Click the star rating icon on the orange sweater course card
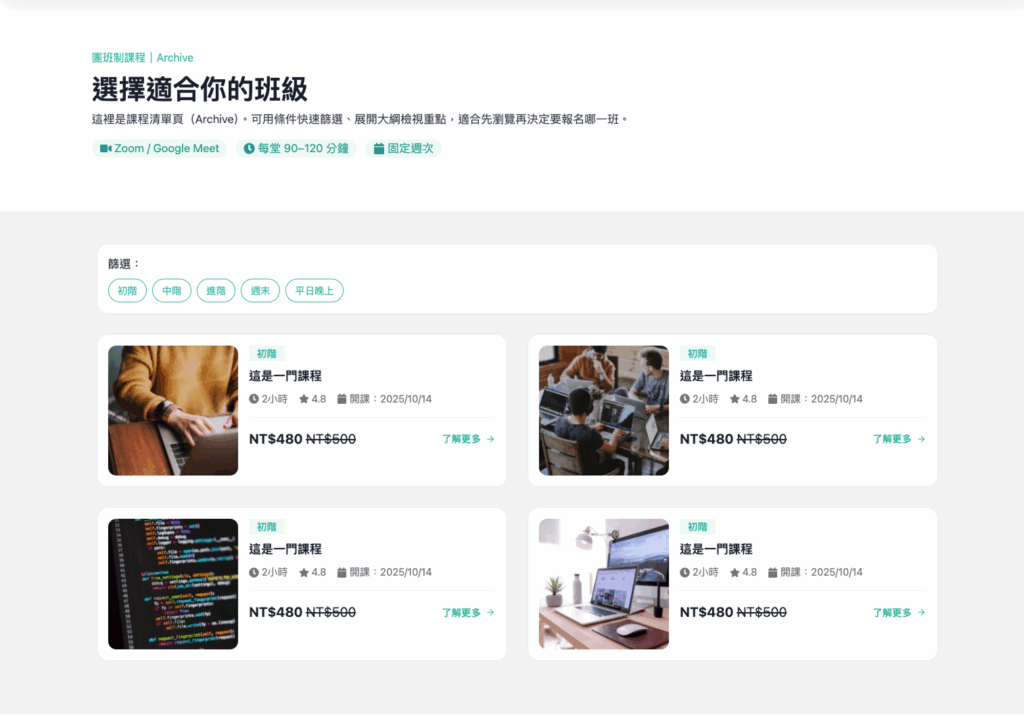 point(303,399)
